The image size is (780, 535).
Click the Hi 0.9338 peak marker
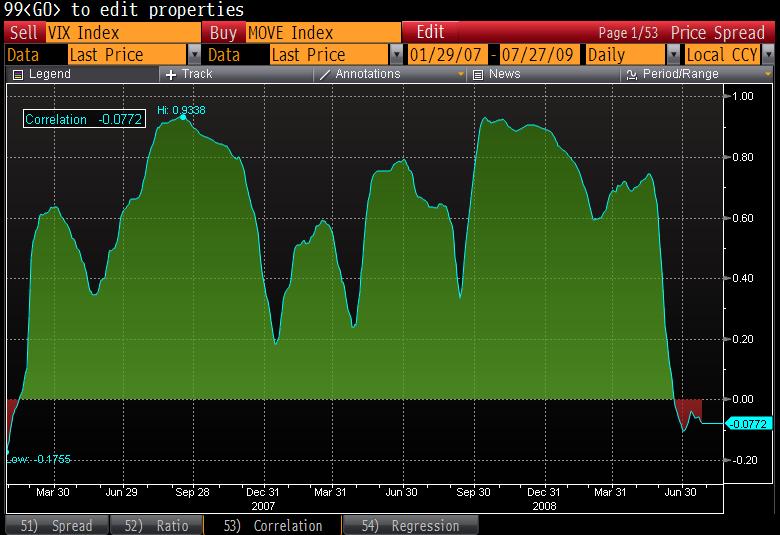[x=183, y=117]
